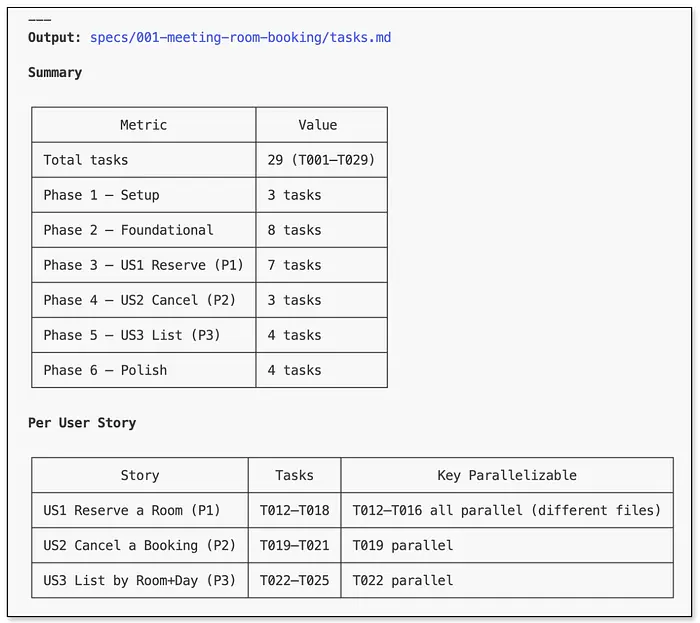
Task: Click the 'Story' column header
Action: (140, 475)
